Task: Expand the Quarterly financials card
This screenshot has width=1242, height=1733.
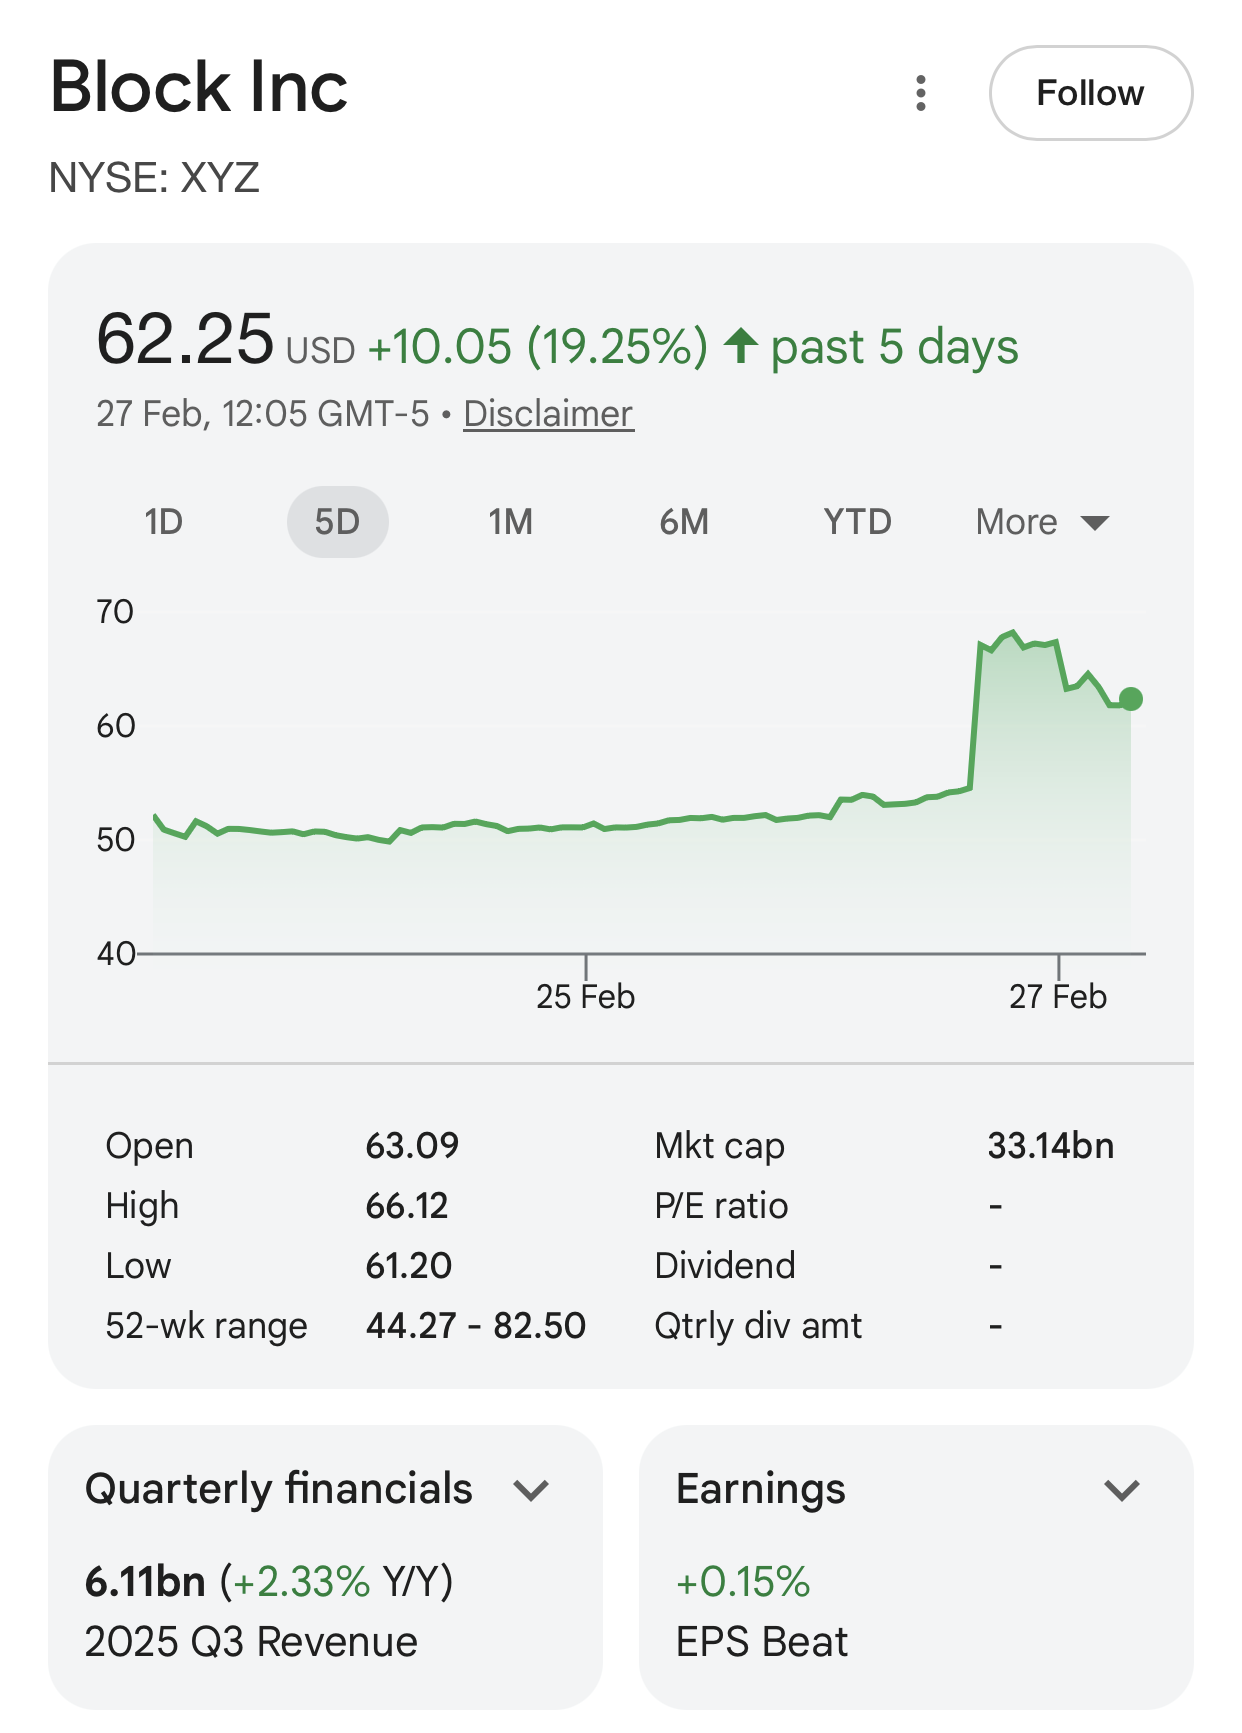Action: click(531, 1490)
